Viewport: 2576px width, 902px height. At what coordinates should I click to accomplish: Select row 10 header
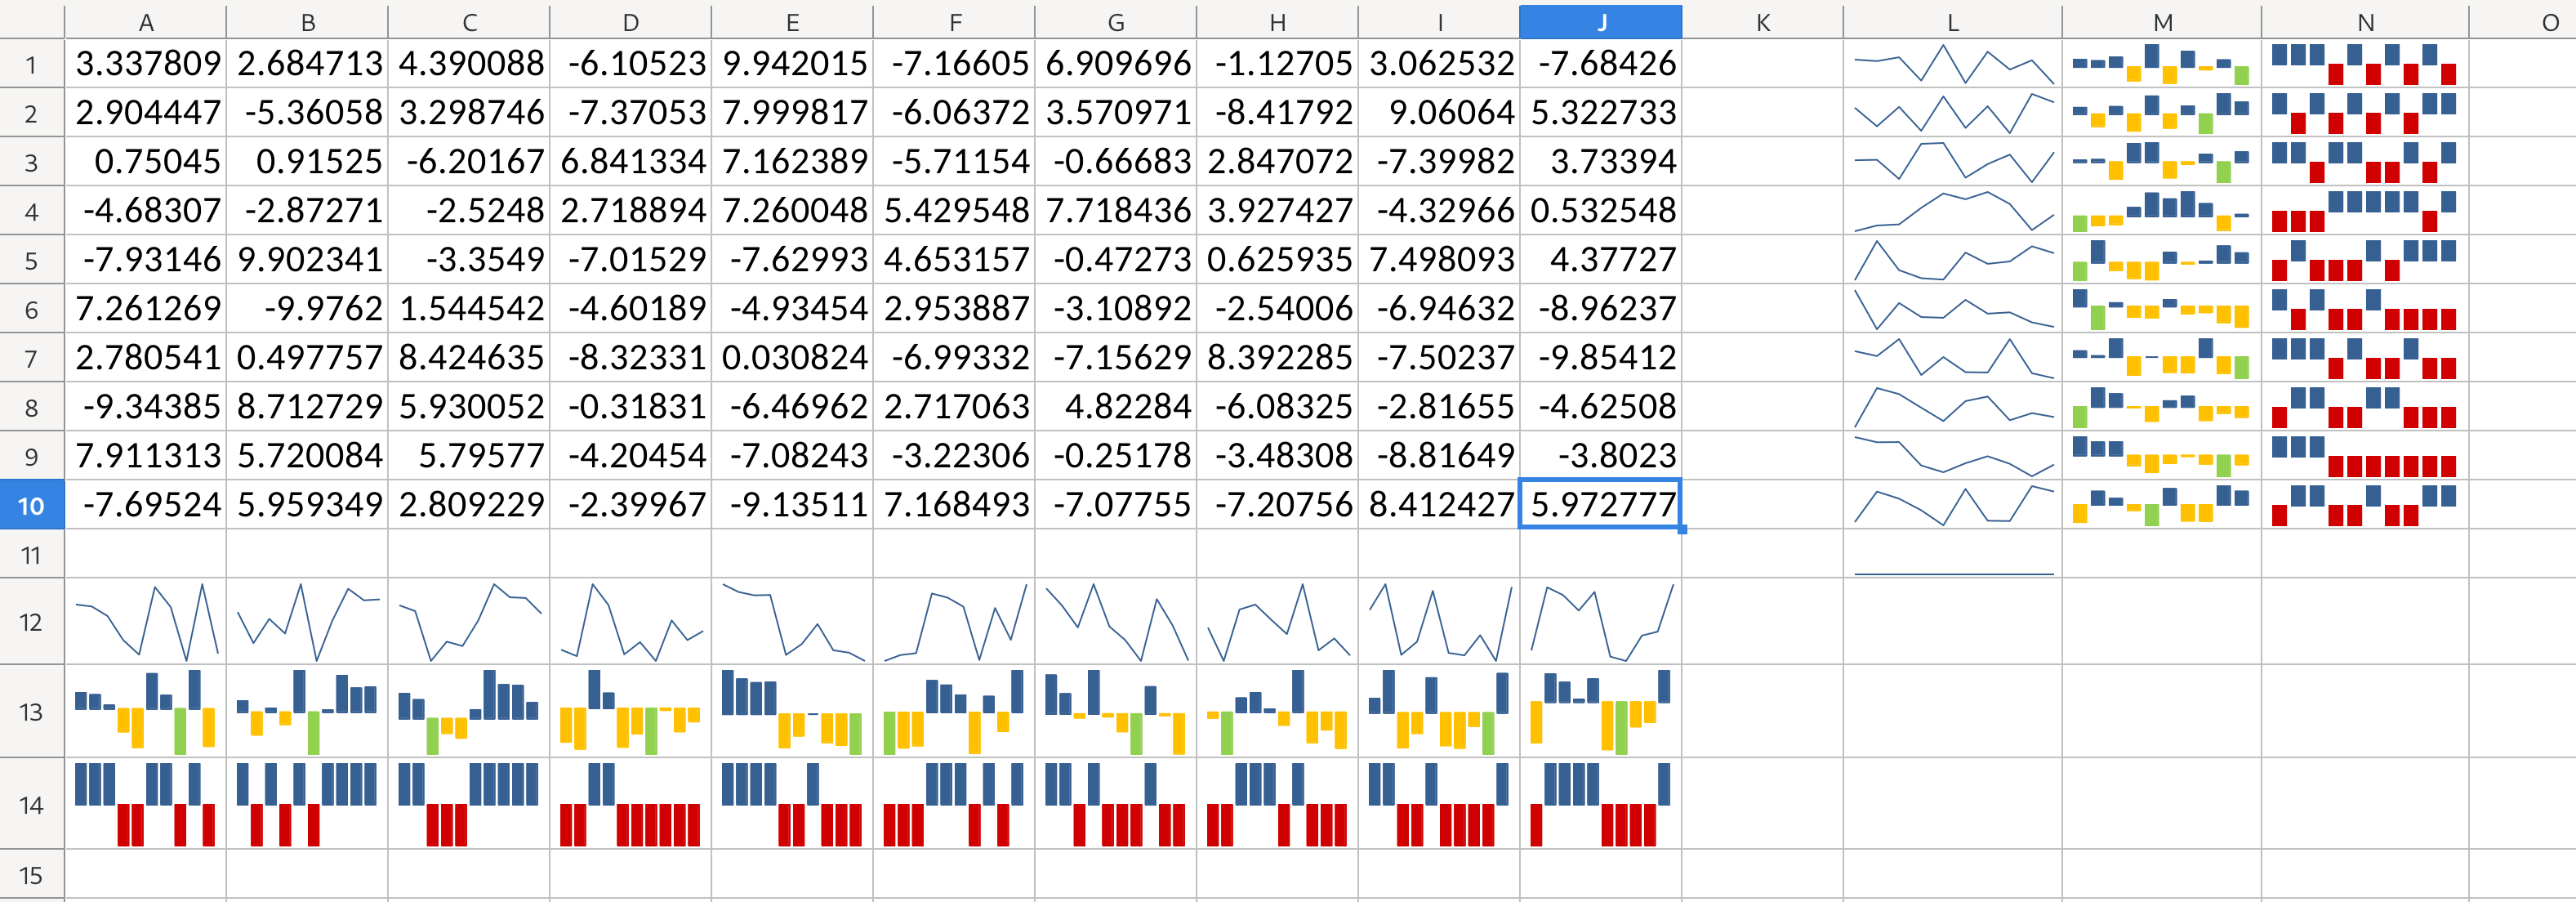(x=32, y=505)
